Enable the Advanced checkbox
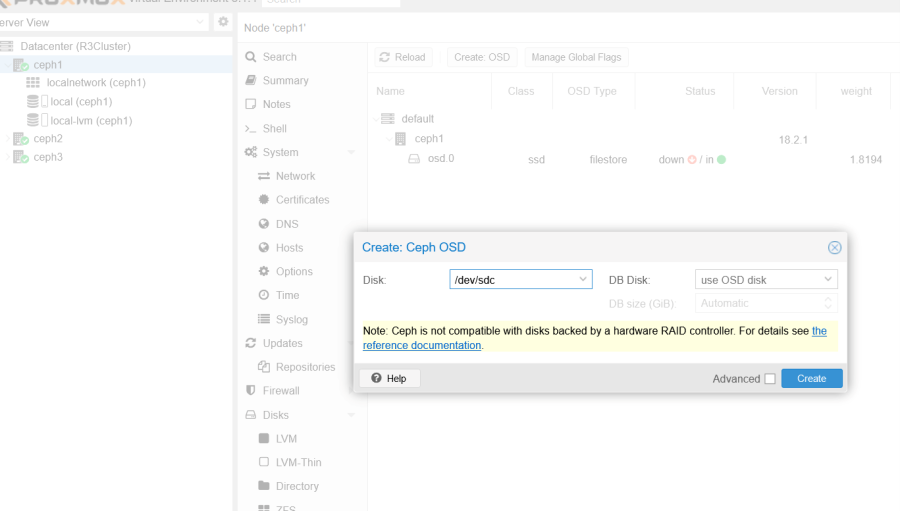 click(769, 379)
